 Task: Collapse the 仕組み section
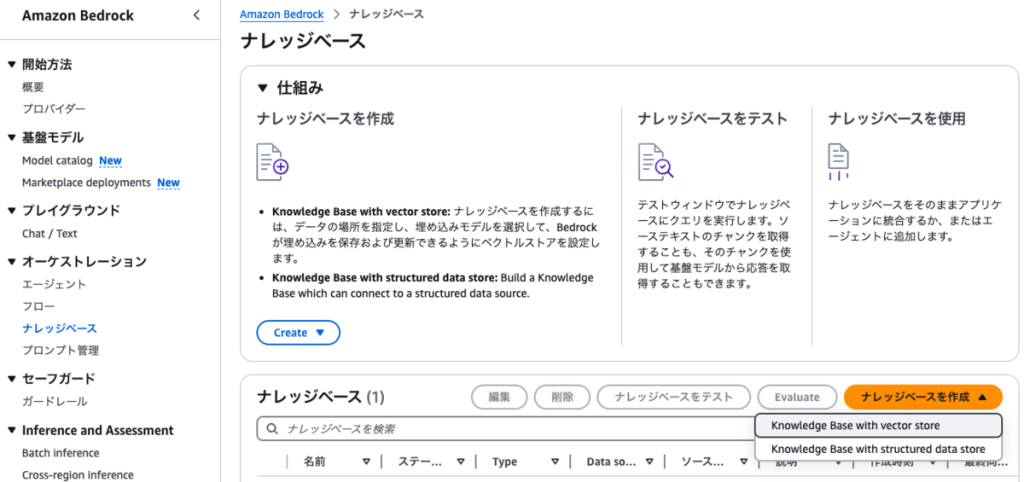264,88
